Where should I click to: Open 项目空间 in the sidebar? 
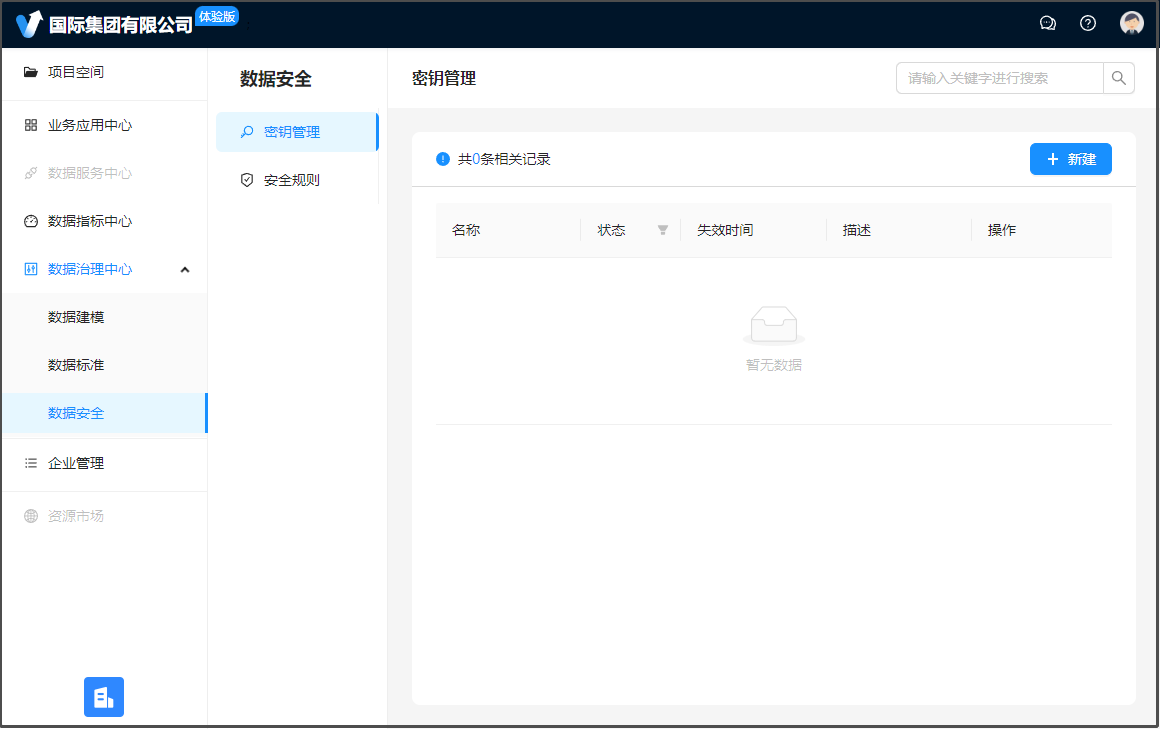[76, 72]
